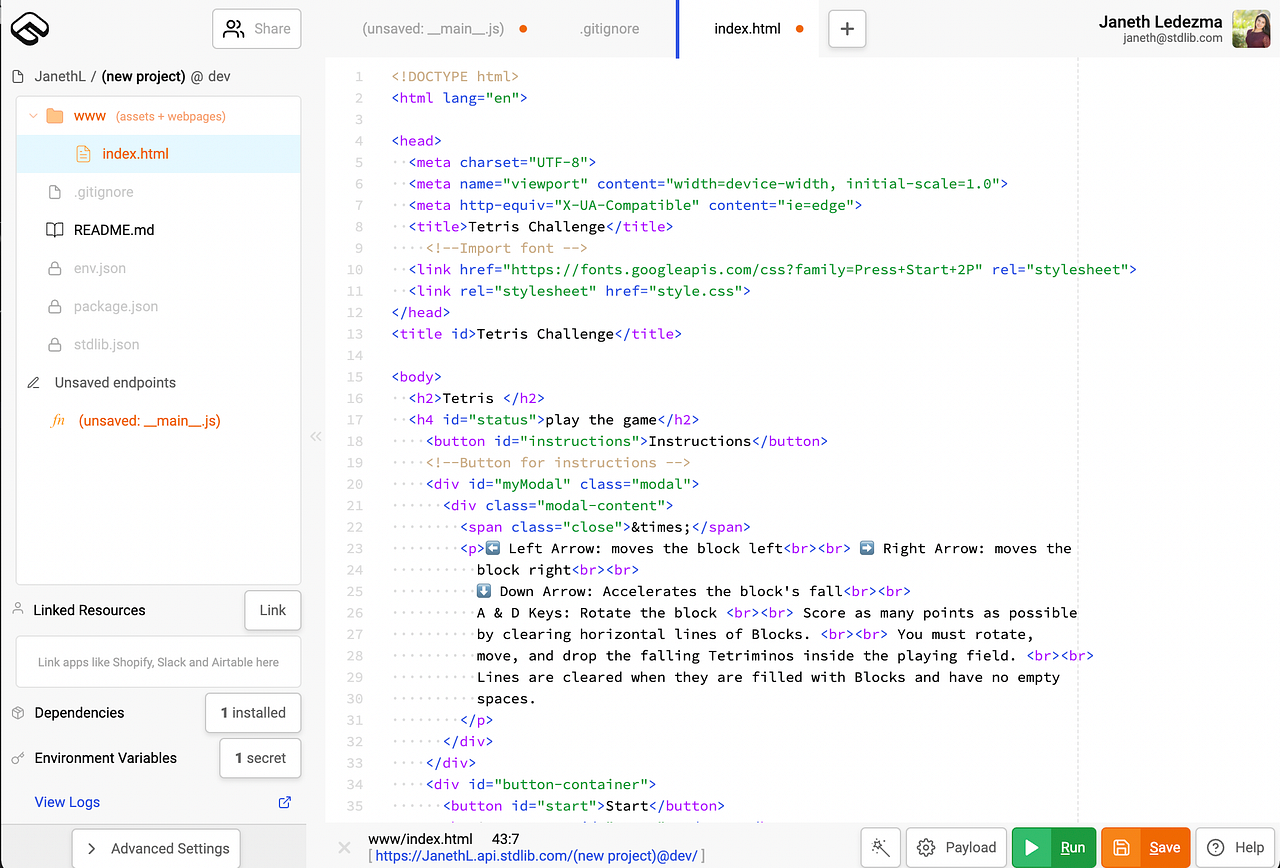Click the lock icon on package.json
Image resolution: width=1280 pixels, height=868 pixels.
(x=54, y=306)
